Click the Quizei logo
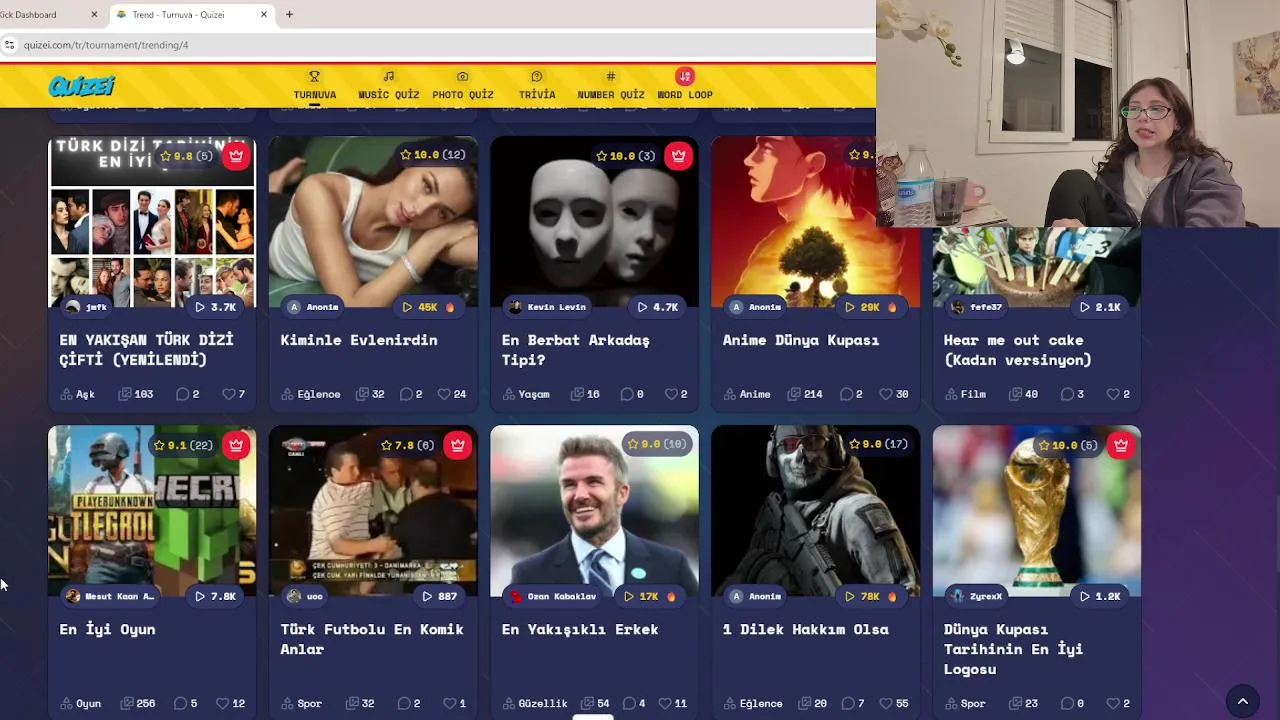1280x720 pixels. 82,86
